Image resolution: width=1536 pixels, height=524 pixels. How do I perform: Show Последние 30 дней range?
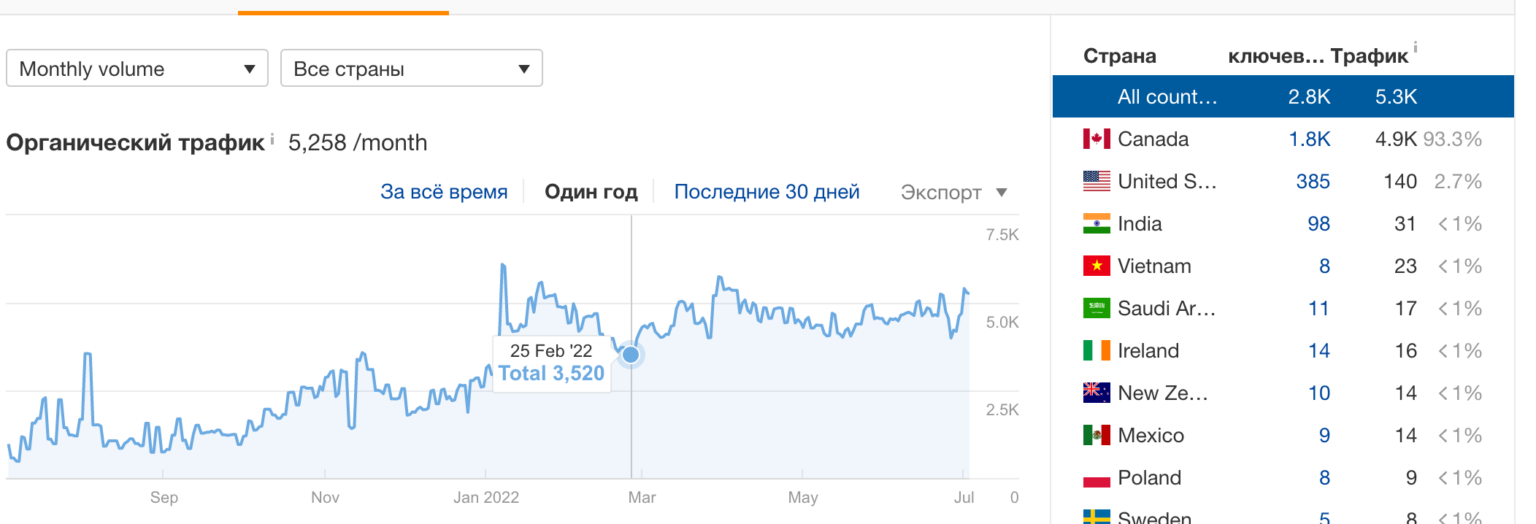[767, 192]
